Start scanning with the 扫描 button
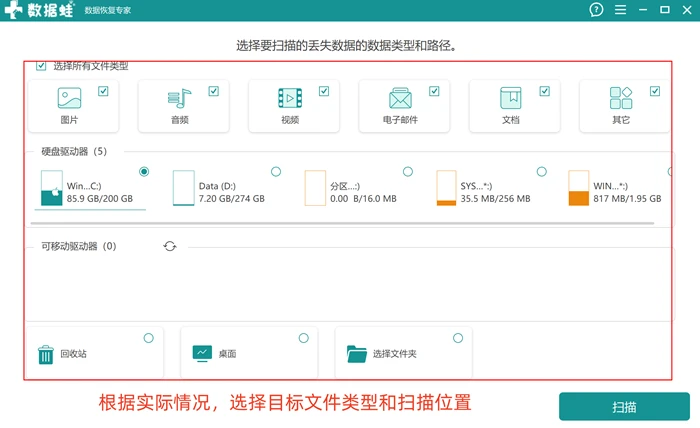The height and width of the screenshot is (428, 700). click(624, 407)
